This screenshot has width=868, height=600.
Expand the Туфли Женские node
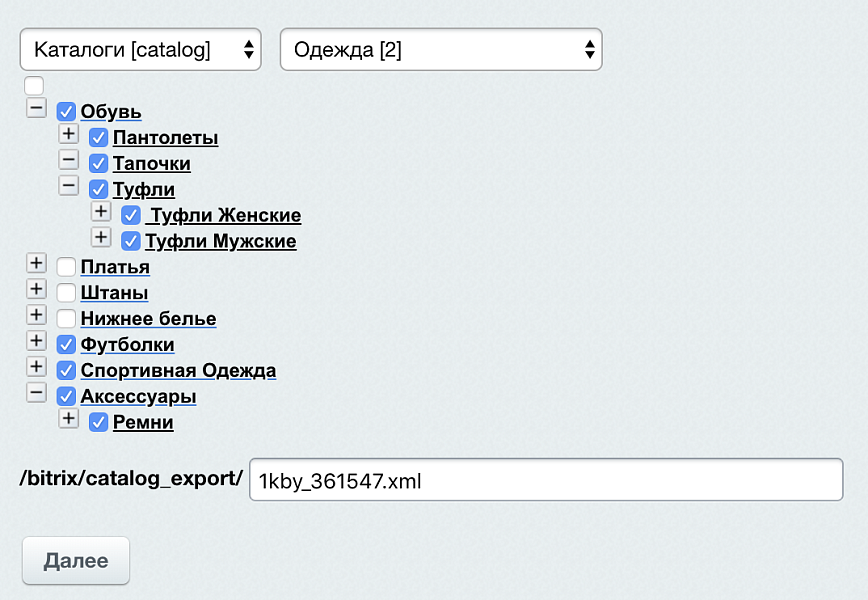[100, 211]
